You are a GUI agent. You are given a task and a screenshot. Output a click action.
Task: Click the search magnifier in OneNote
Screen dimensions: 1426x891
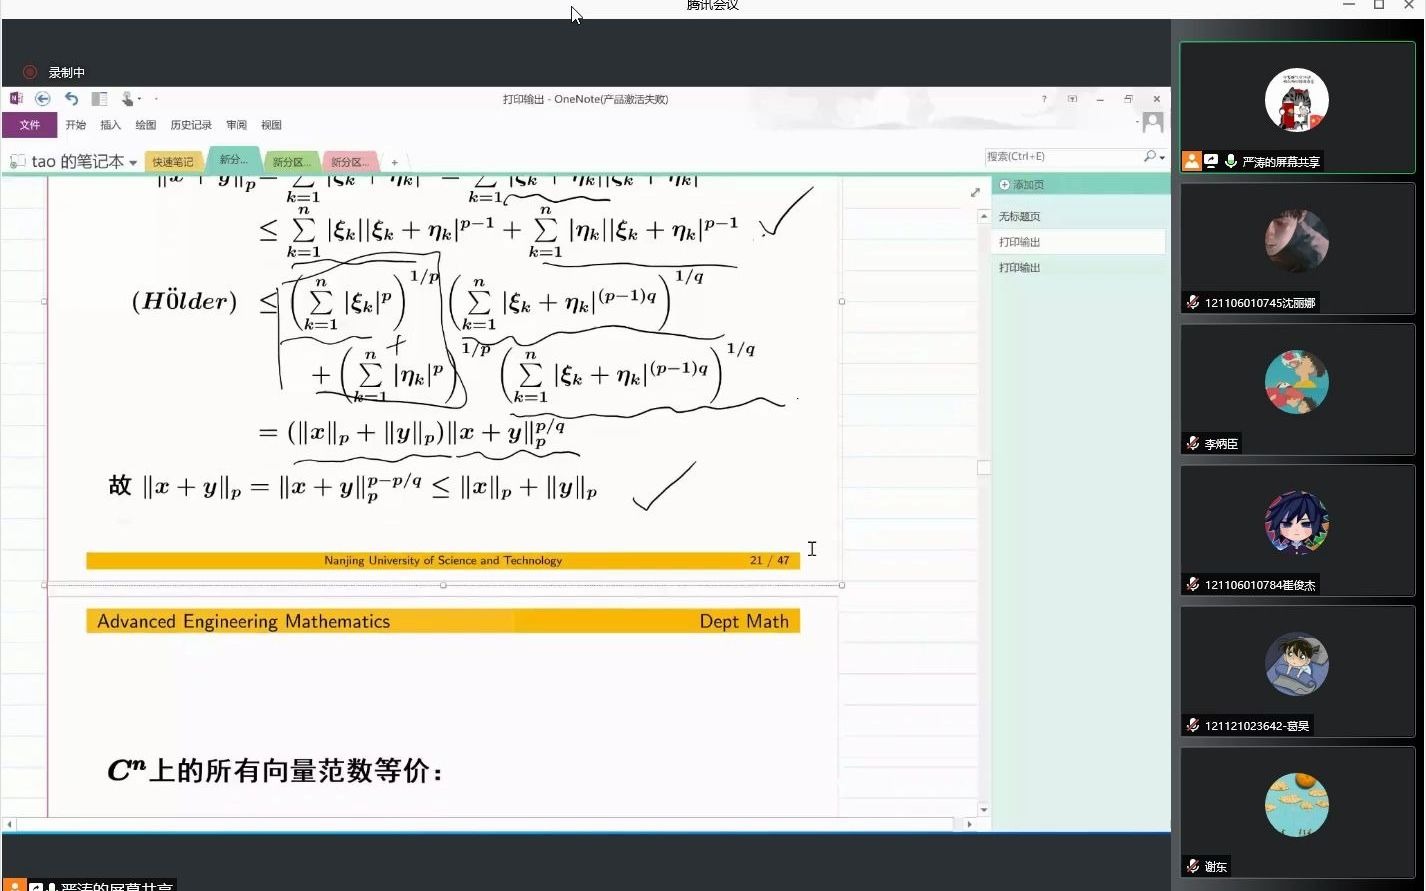[1149, 156]
